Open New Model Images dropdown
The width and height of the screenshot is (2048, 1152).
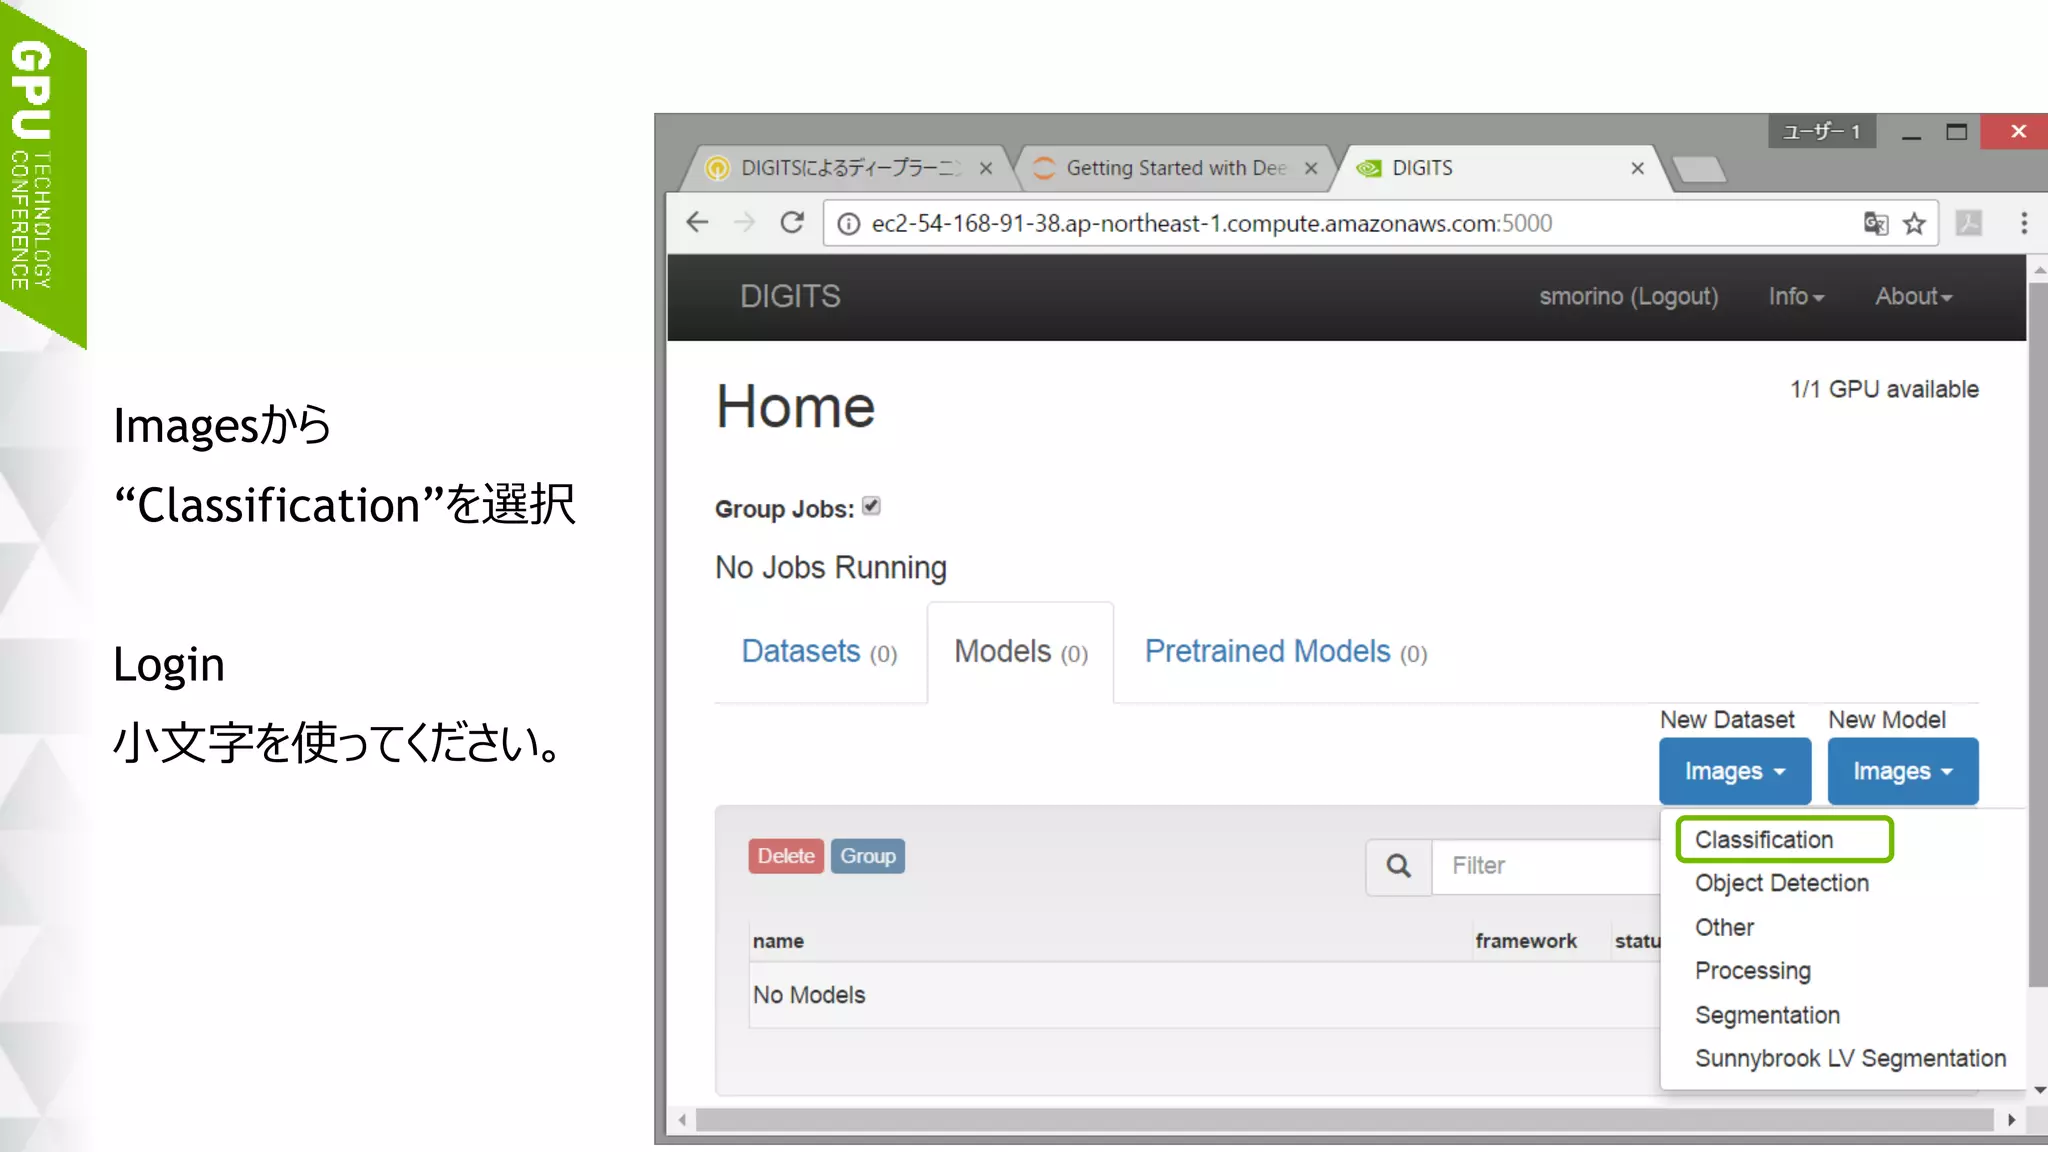point(1903,771)
